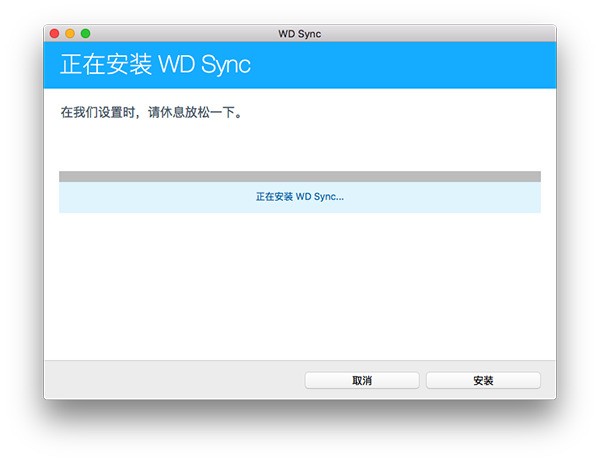Click empty space on the right of the blue header
The image size is (600, 462).
click(450, 65)
